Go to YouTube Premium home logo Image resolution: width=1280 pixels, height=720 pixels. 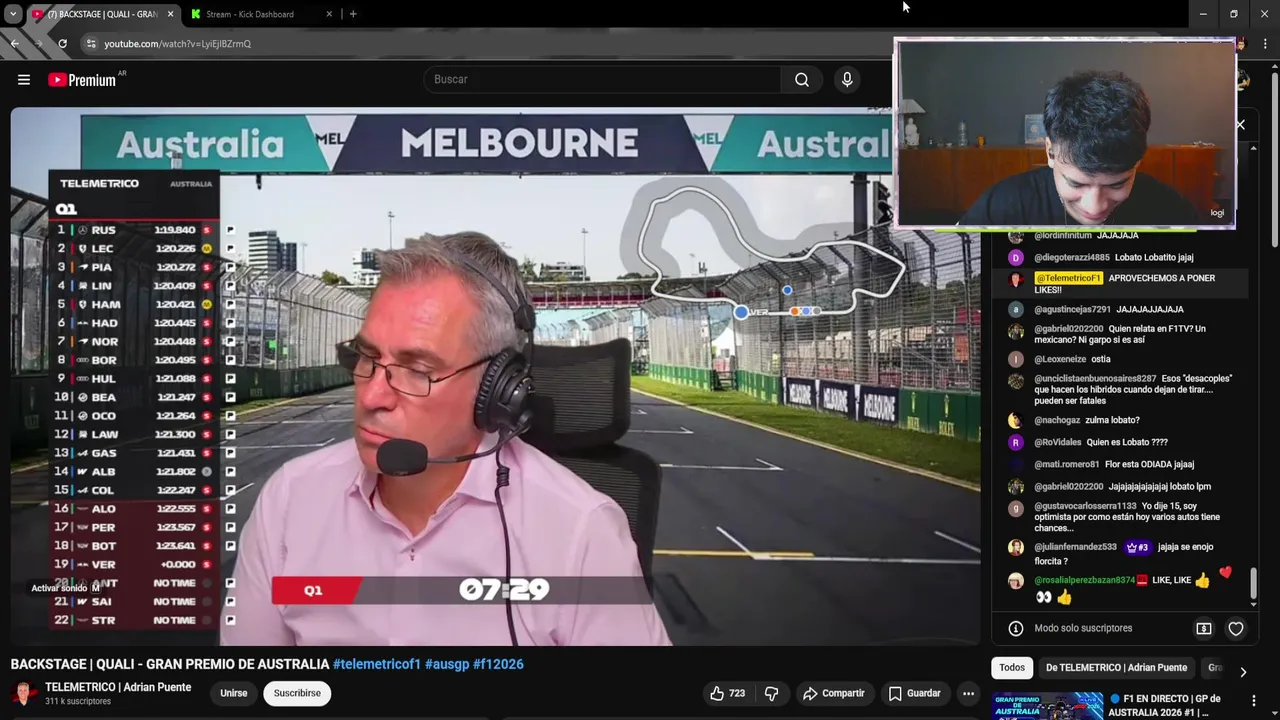[x=82, y=80]
